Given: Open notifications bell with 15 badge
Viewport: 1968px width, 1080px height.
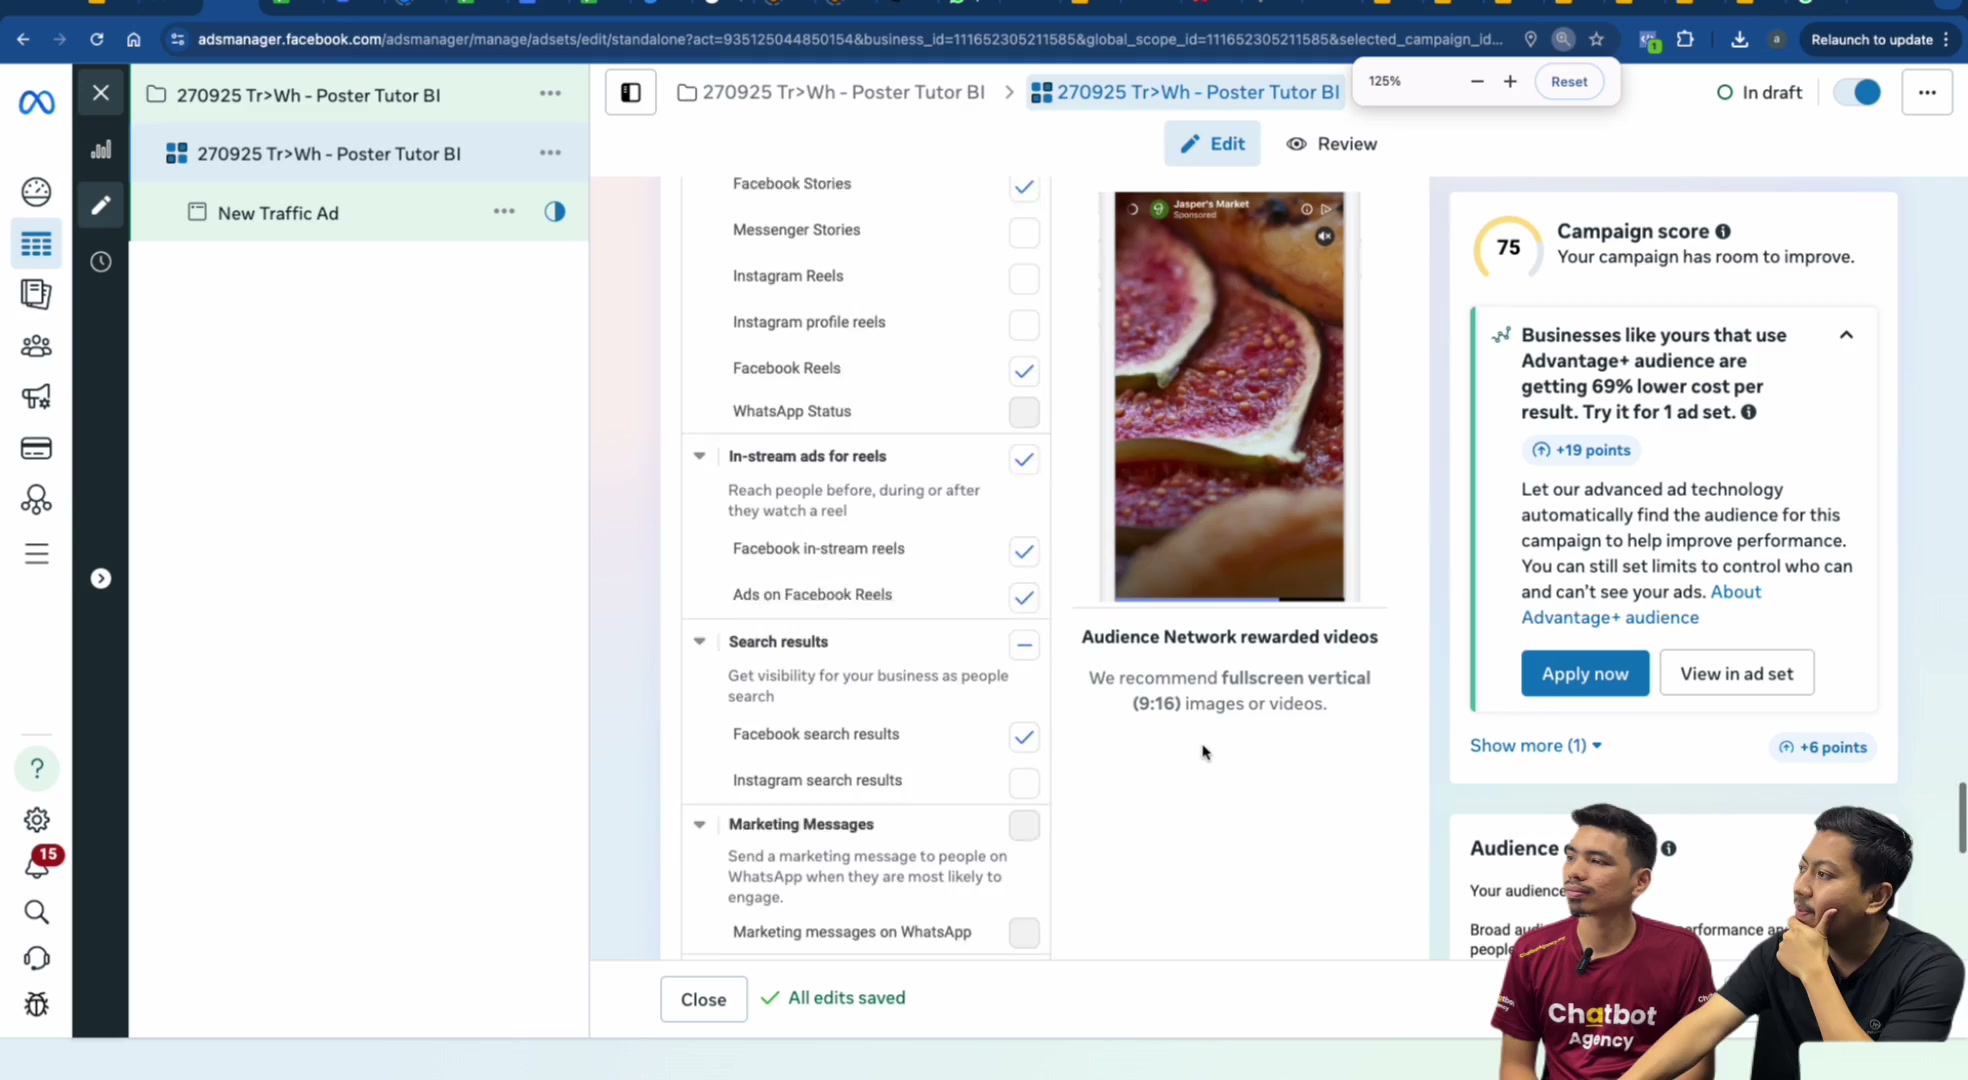Looking at the screenshot, I should 38,864.
